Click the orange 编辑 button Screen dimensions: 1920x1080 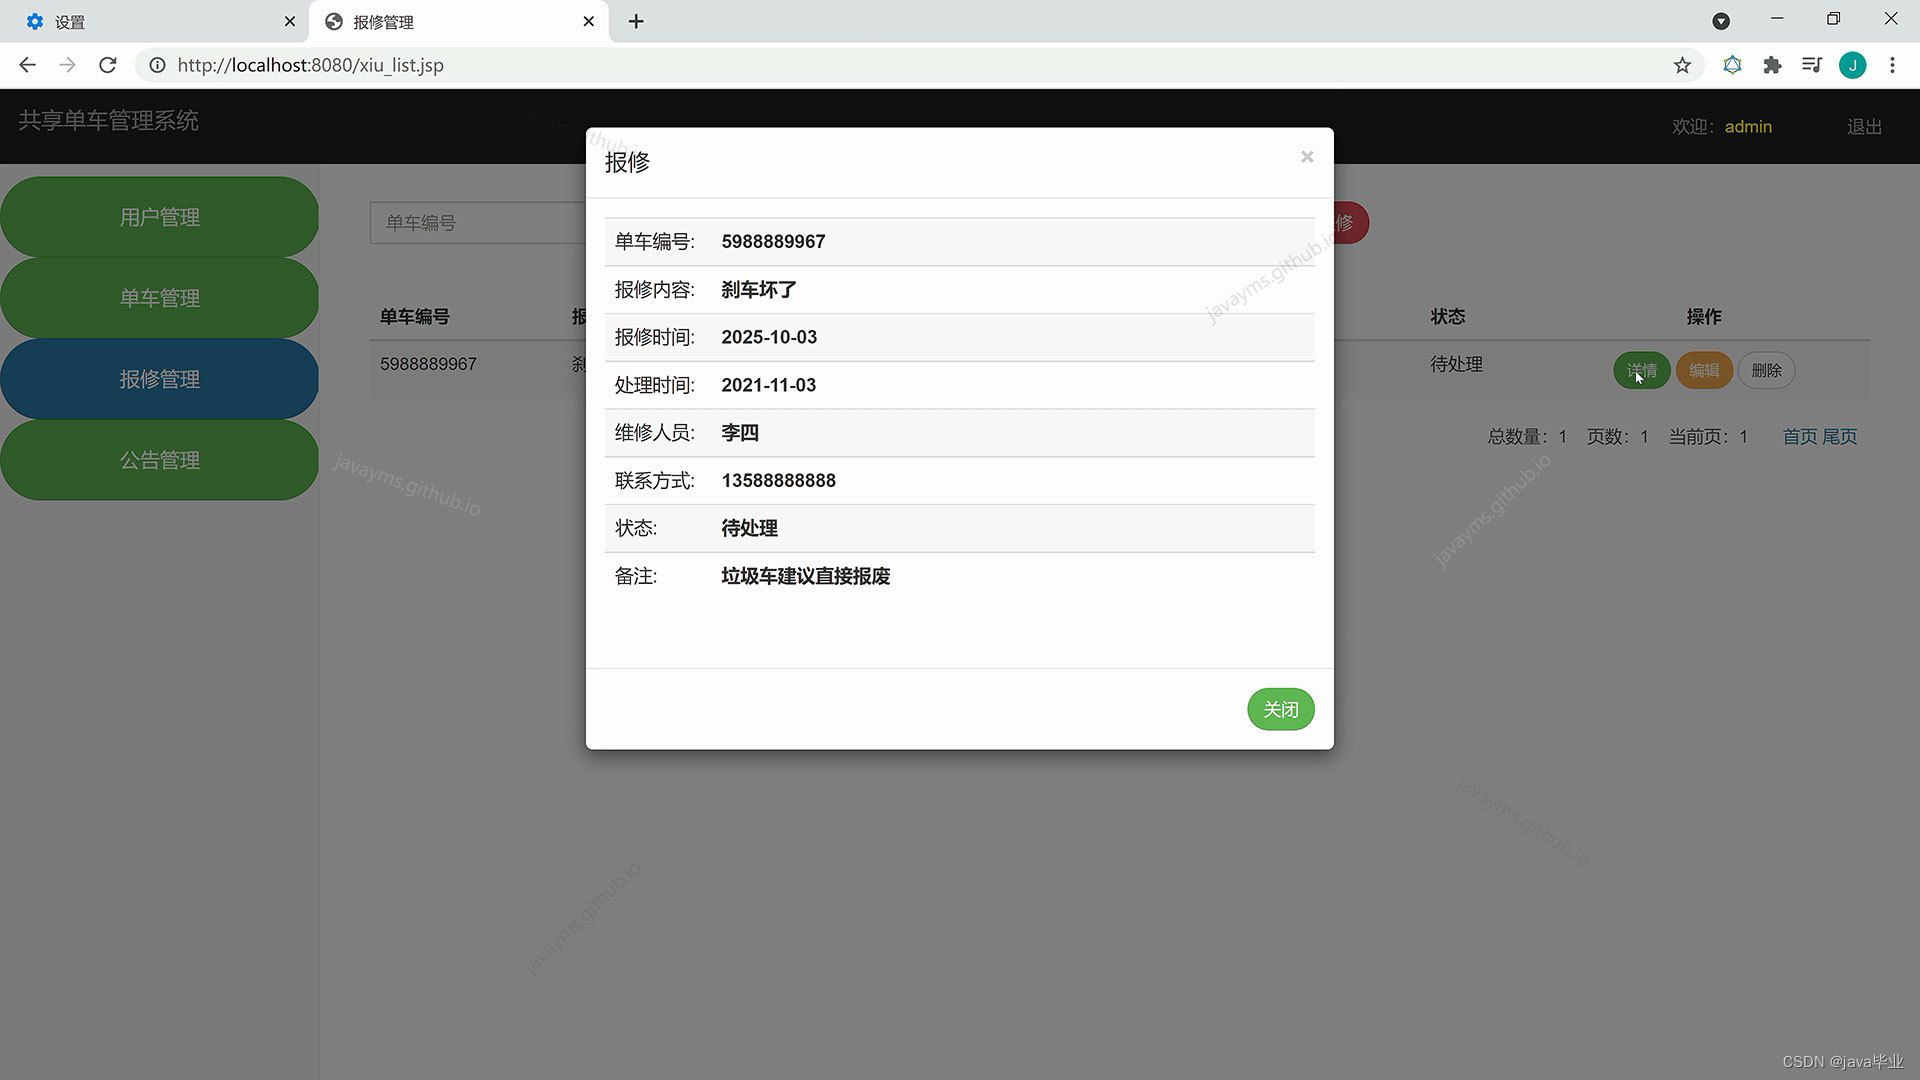tap(1704, 370)
